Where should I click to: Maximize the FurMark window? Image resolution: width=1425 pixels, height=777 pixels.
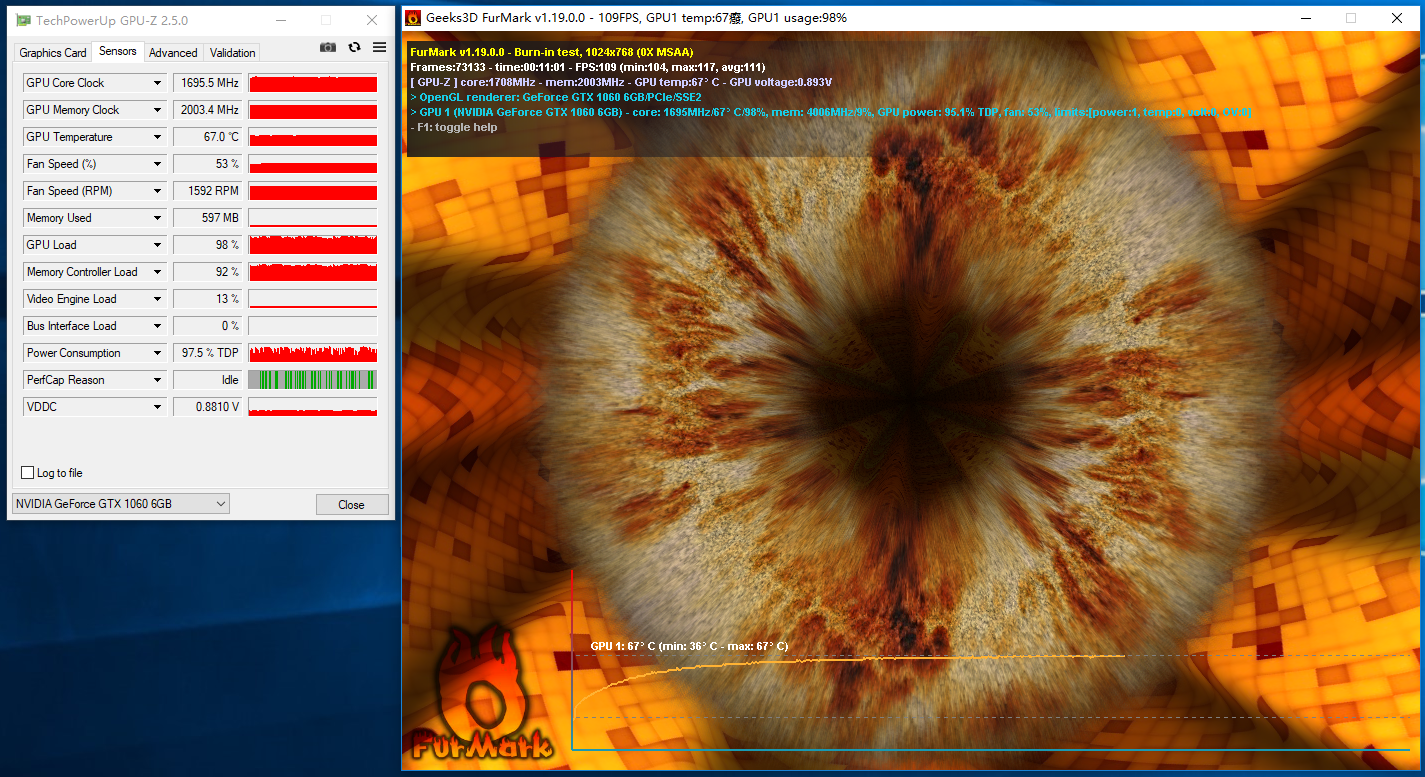[x=1351, y=18]
